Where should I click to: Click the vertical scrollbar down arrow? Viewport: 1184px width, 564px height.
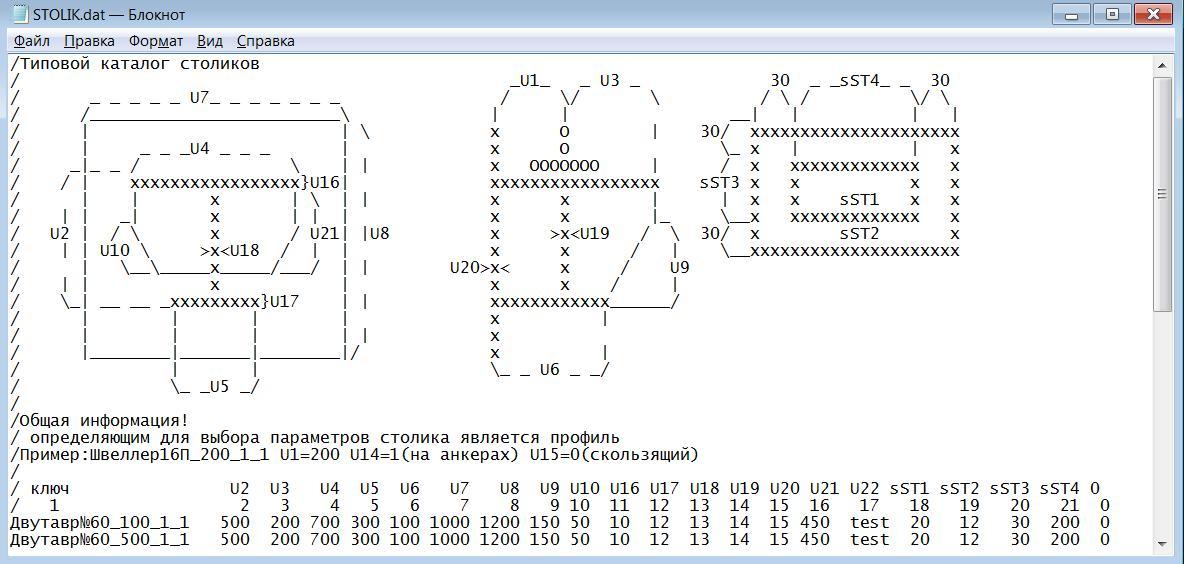point(1162,544)
